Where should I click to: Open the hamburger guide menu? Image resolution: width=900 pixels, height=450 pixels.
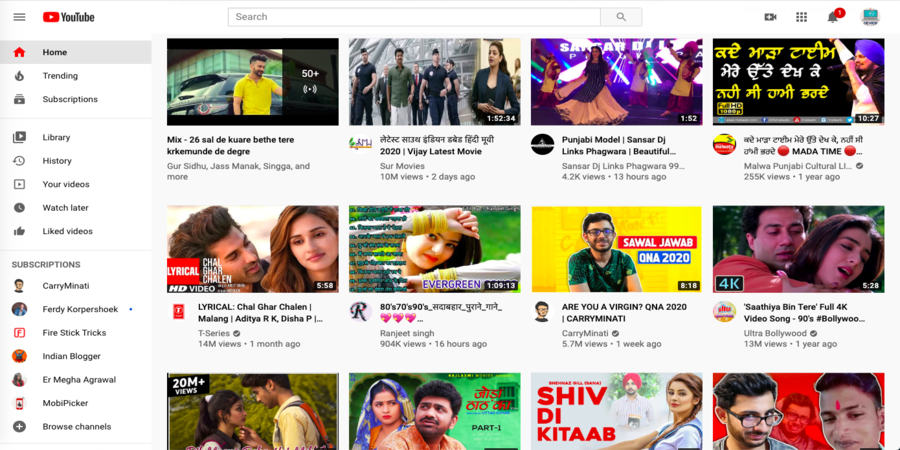[20, 17]
